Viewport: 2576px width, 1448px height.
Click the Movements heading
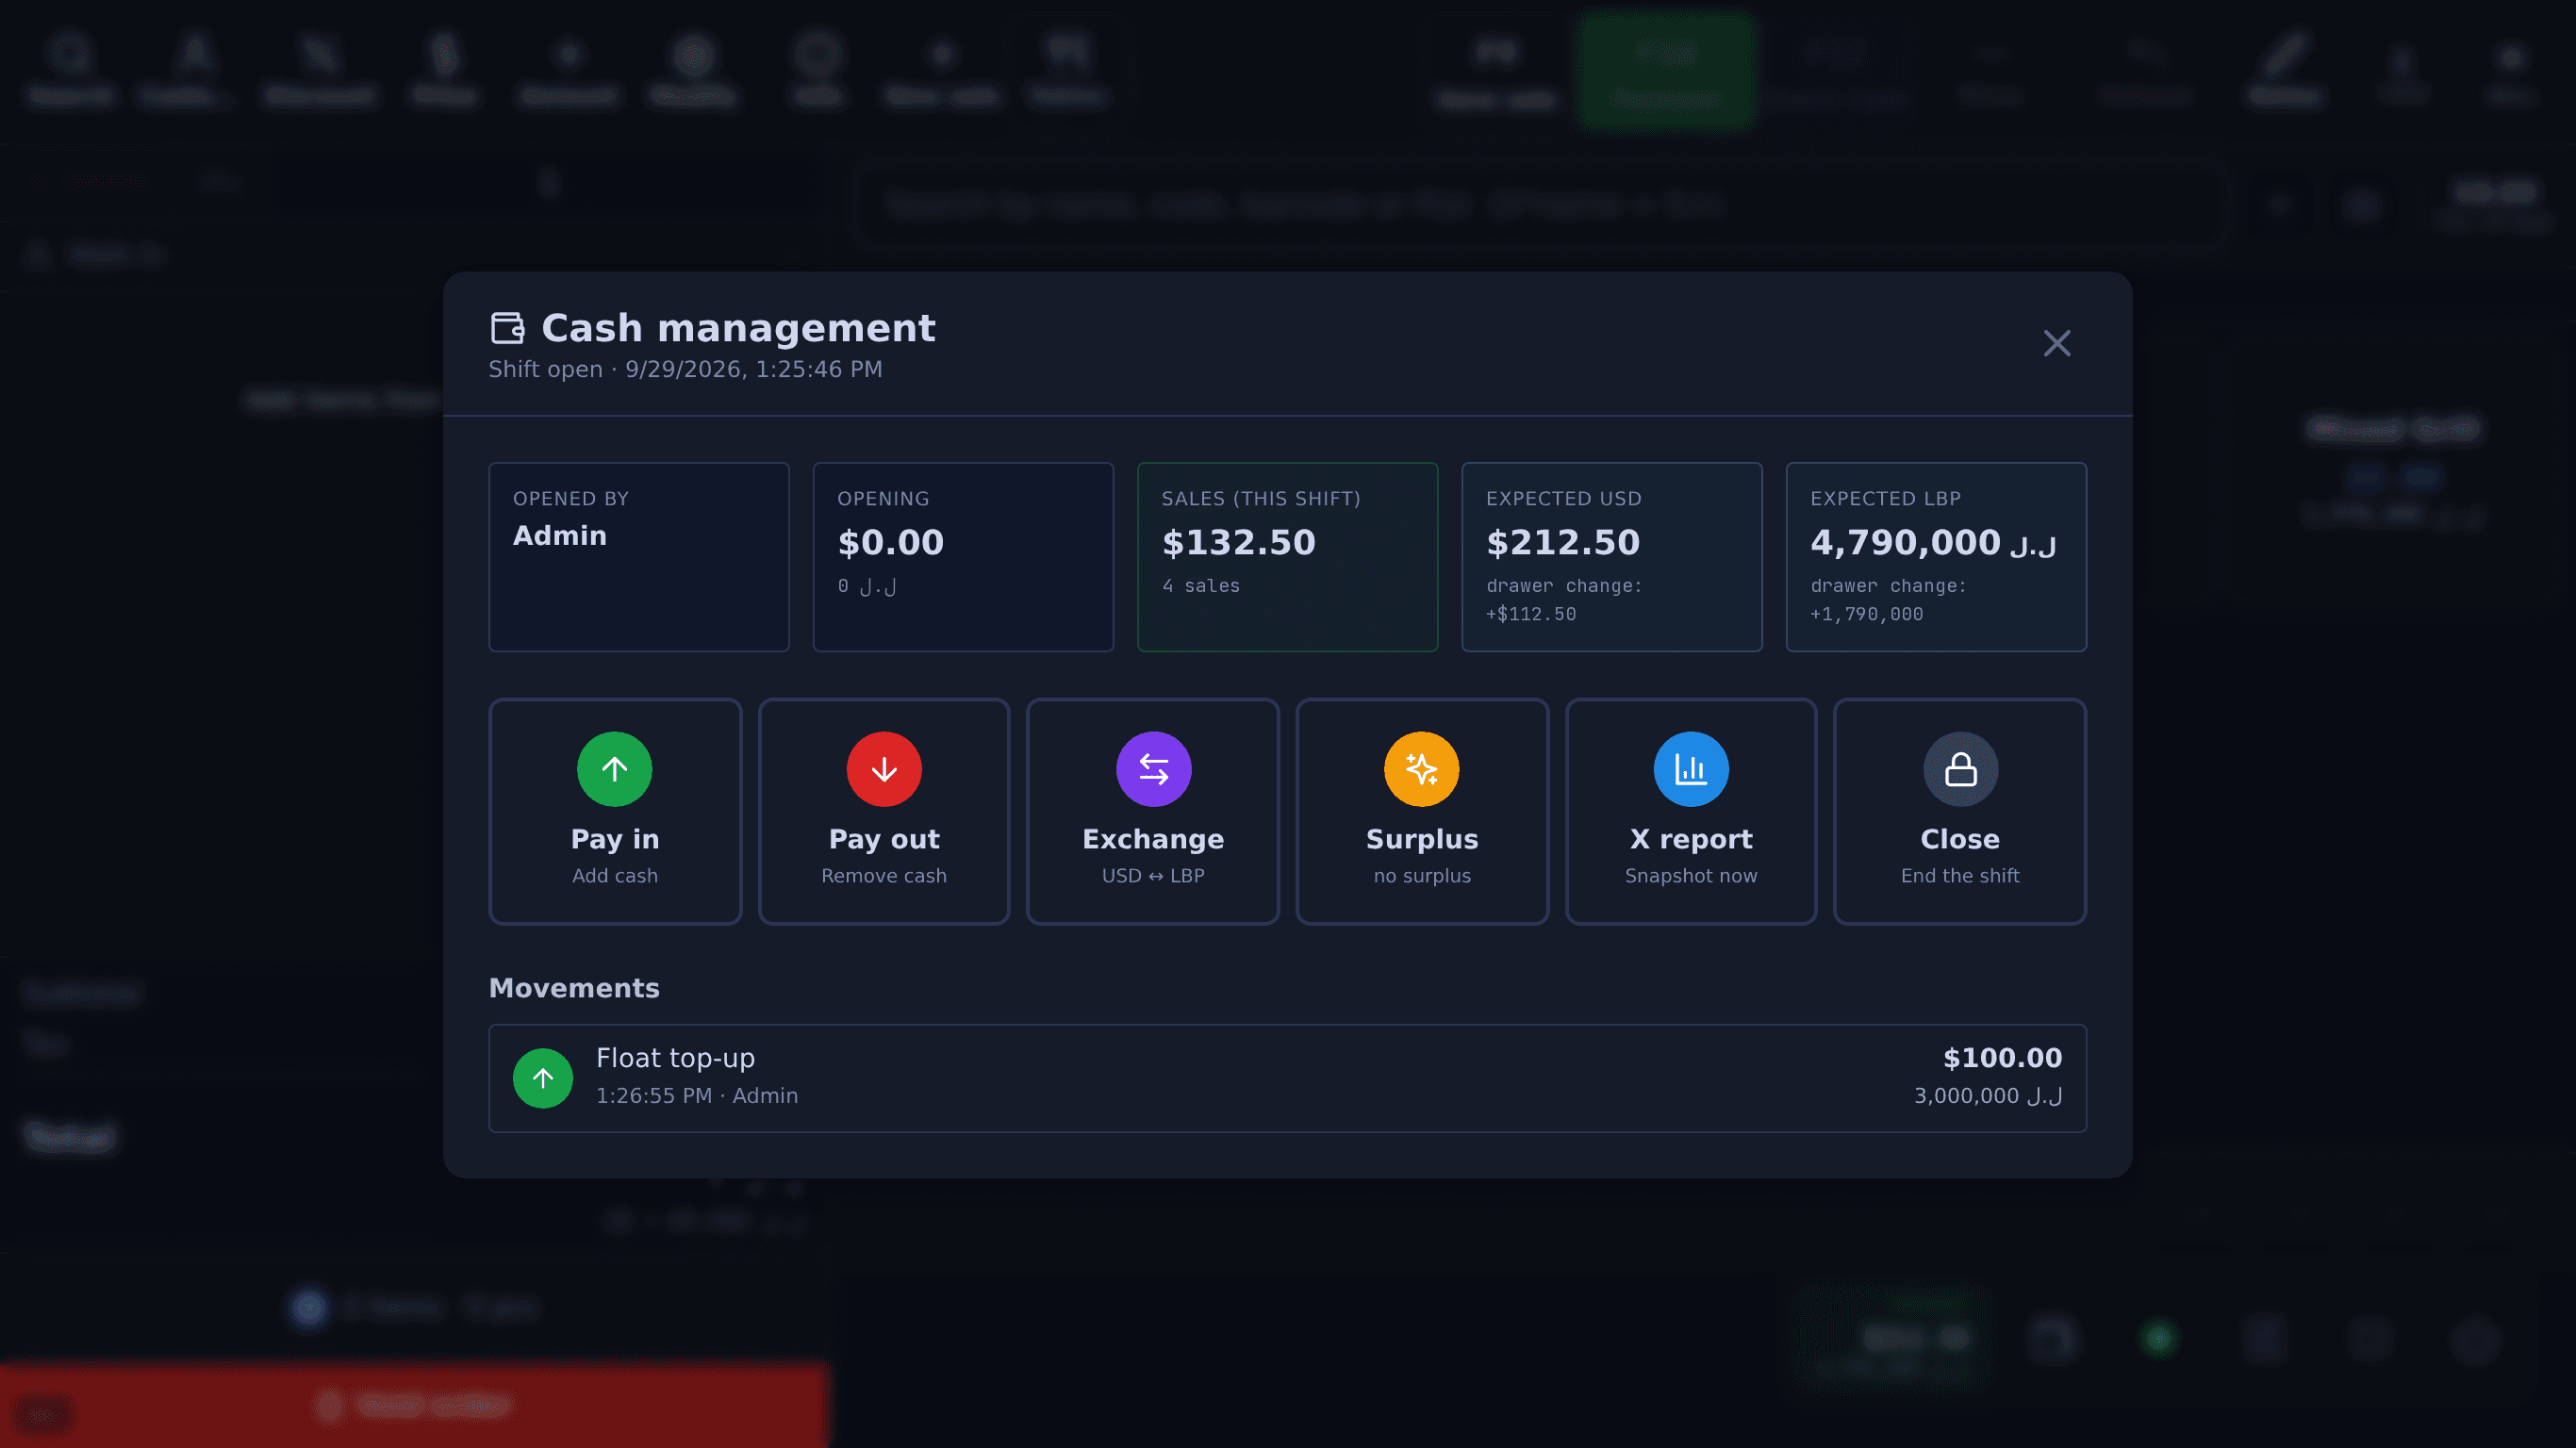point(574,988)
